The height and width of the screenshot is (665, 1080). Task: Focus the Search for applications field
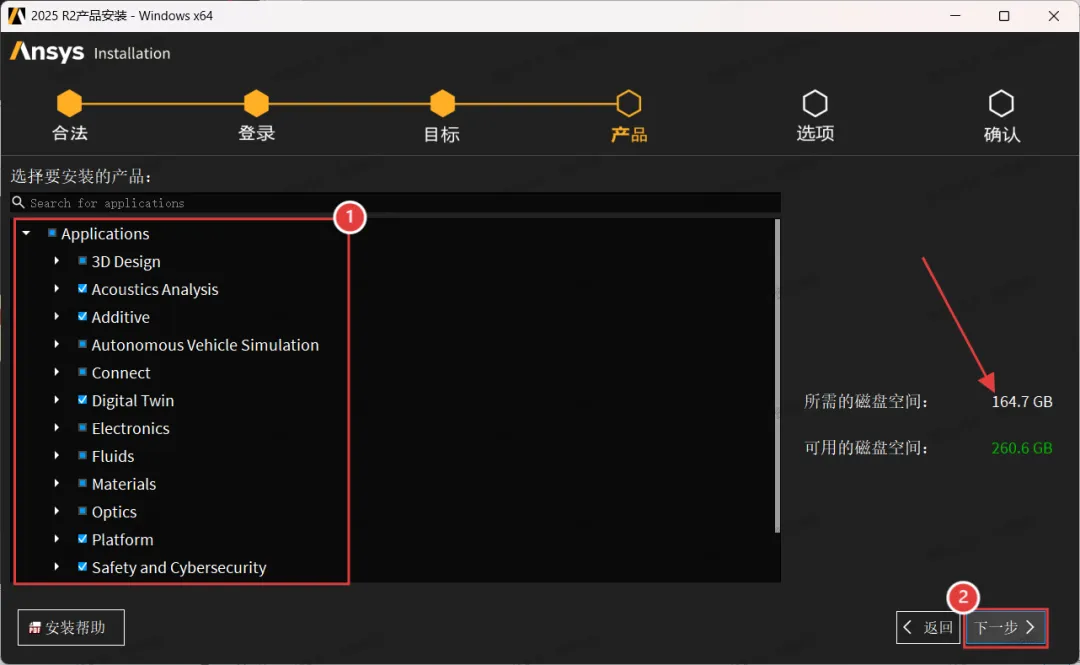[396, 203]
